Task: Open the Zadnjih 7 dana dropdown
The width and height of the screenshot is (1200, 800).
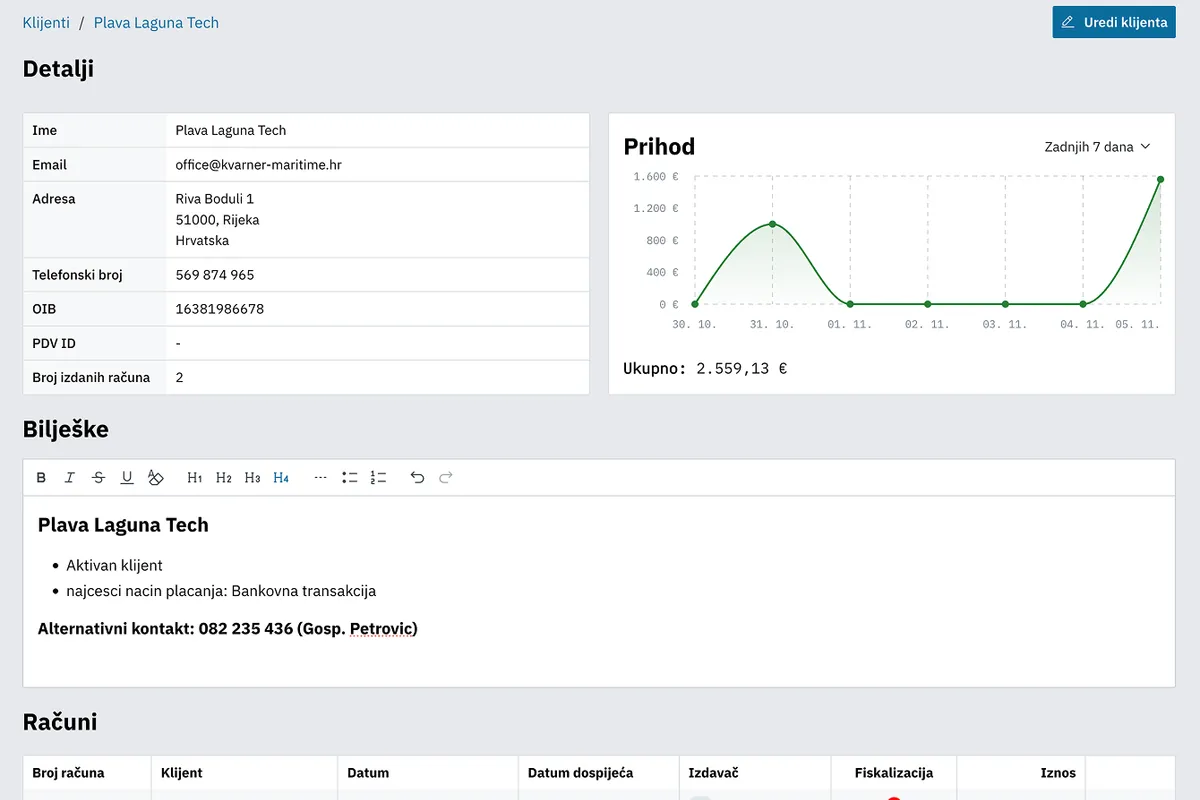Action: [1098, 147]
